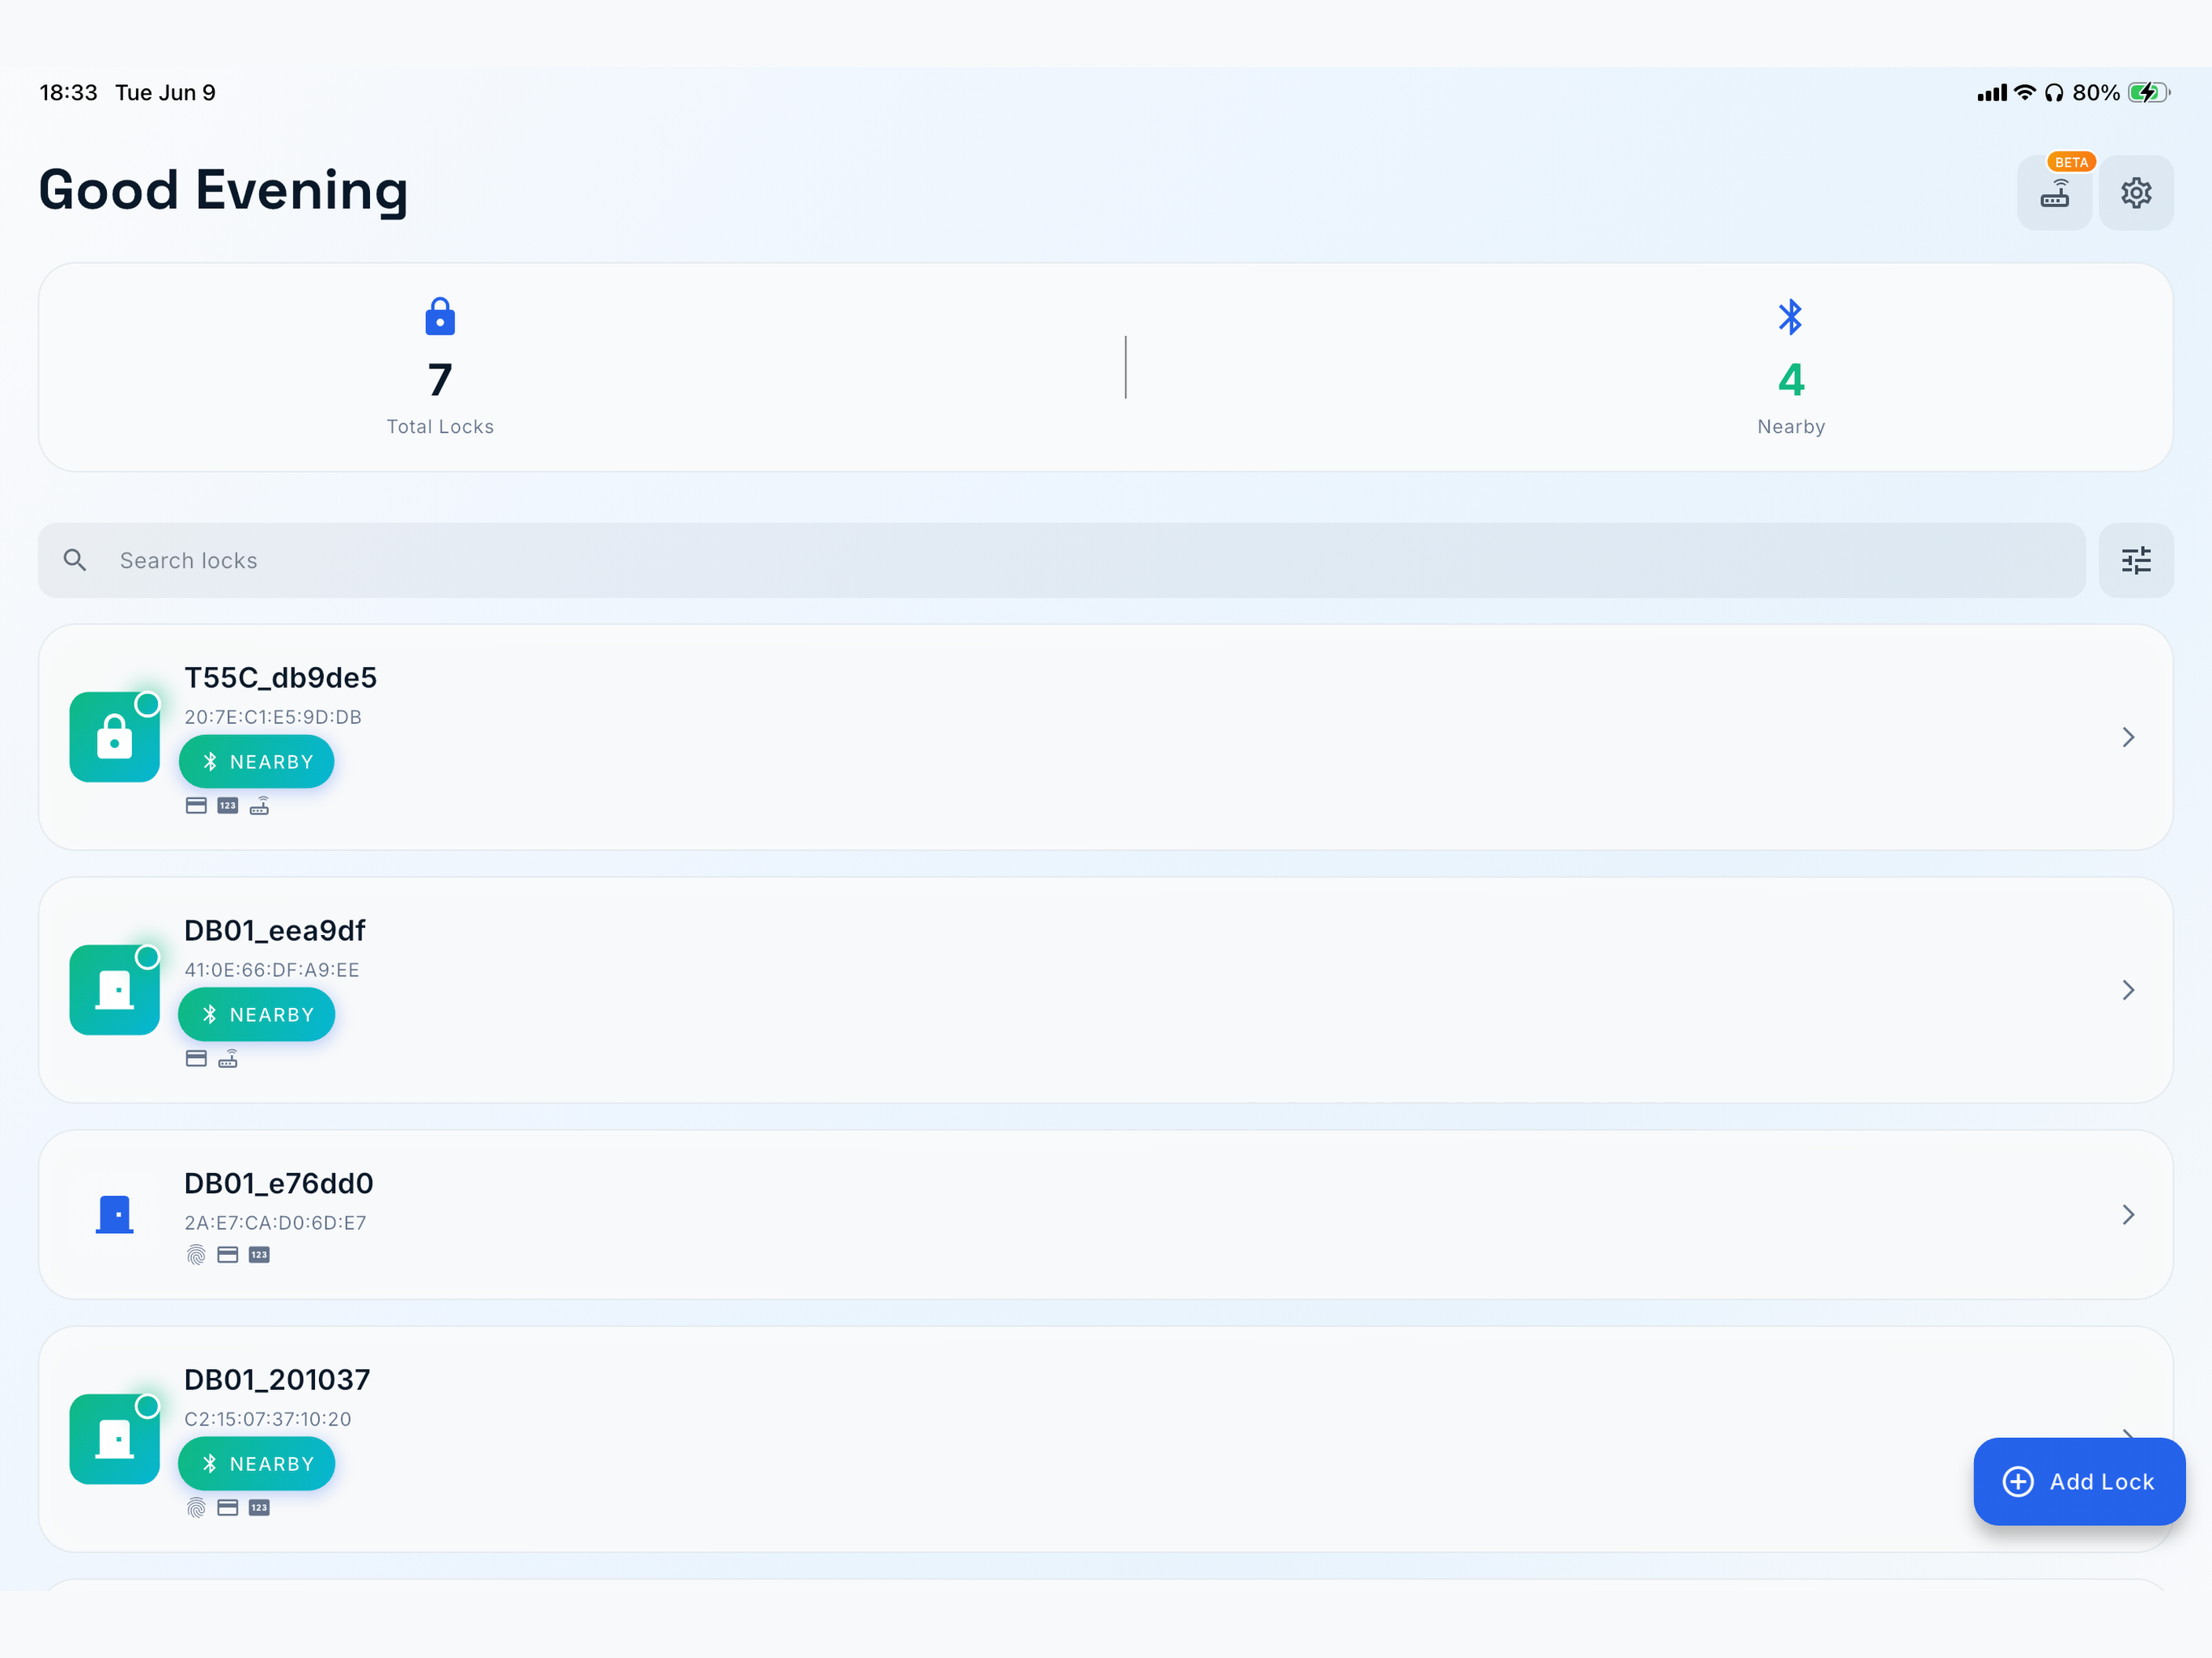2212x1658 pixels.
Task: Click the 123 passcode icon under T55C_db9de5
Action: (x=228, y=806)
